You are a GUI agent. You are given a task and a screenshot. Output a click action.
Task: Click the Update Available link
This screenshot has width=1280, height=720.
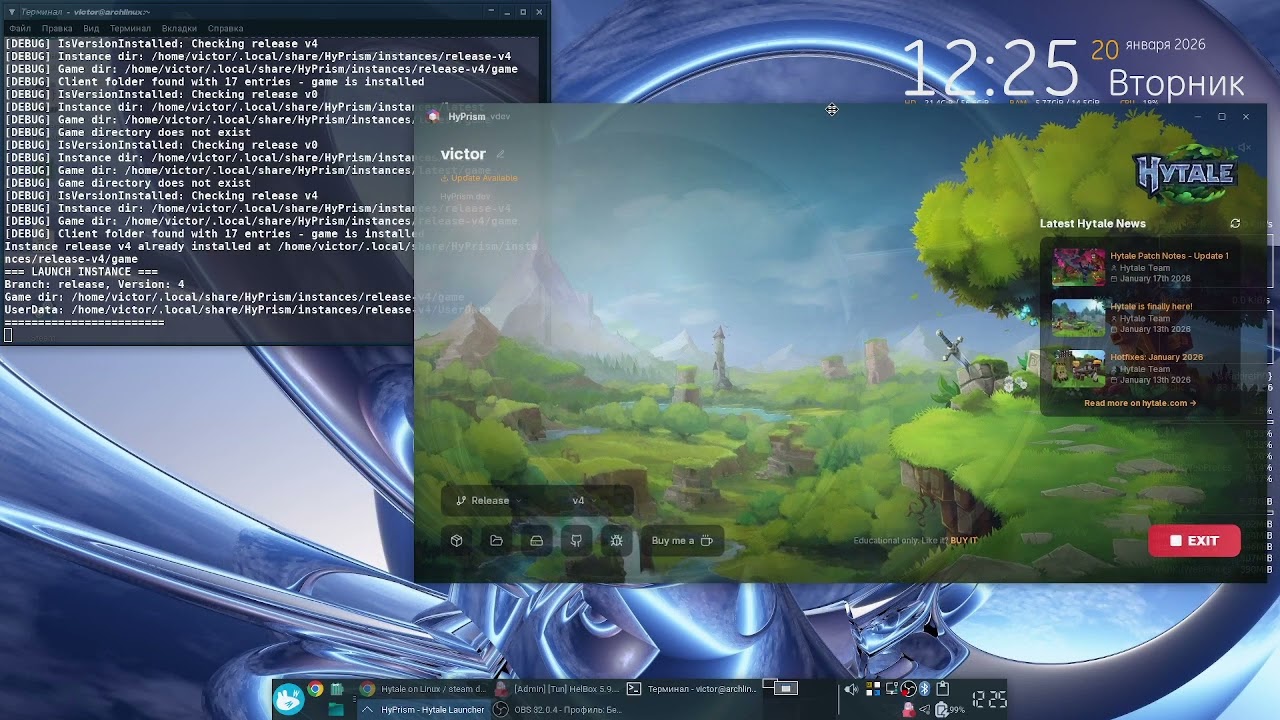pos(480,178)
